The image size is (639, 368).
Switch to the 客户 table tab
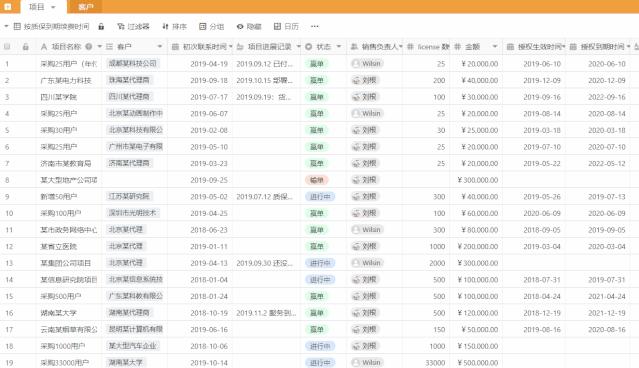85,7
